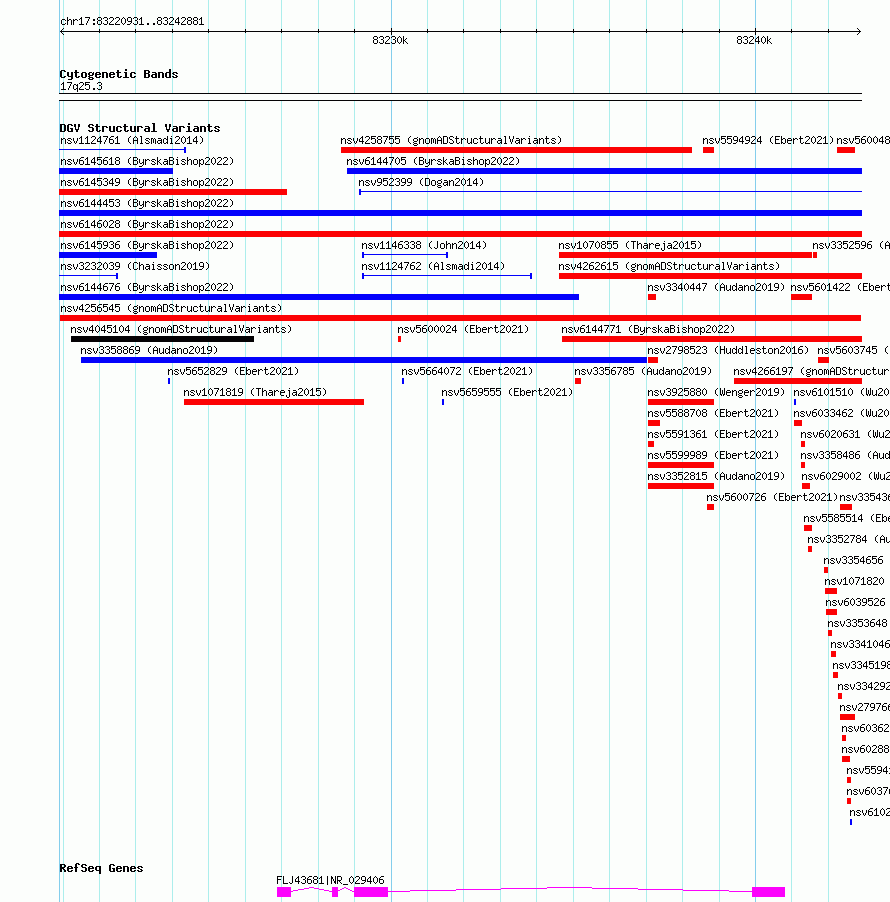Open the nsv6033462 variant label
890x902 pixels.
point(842,413)
